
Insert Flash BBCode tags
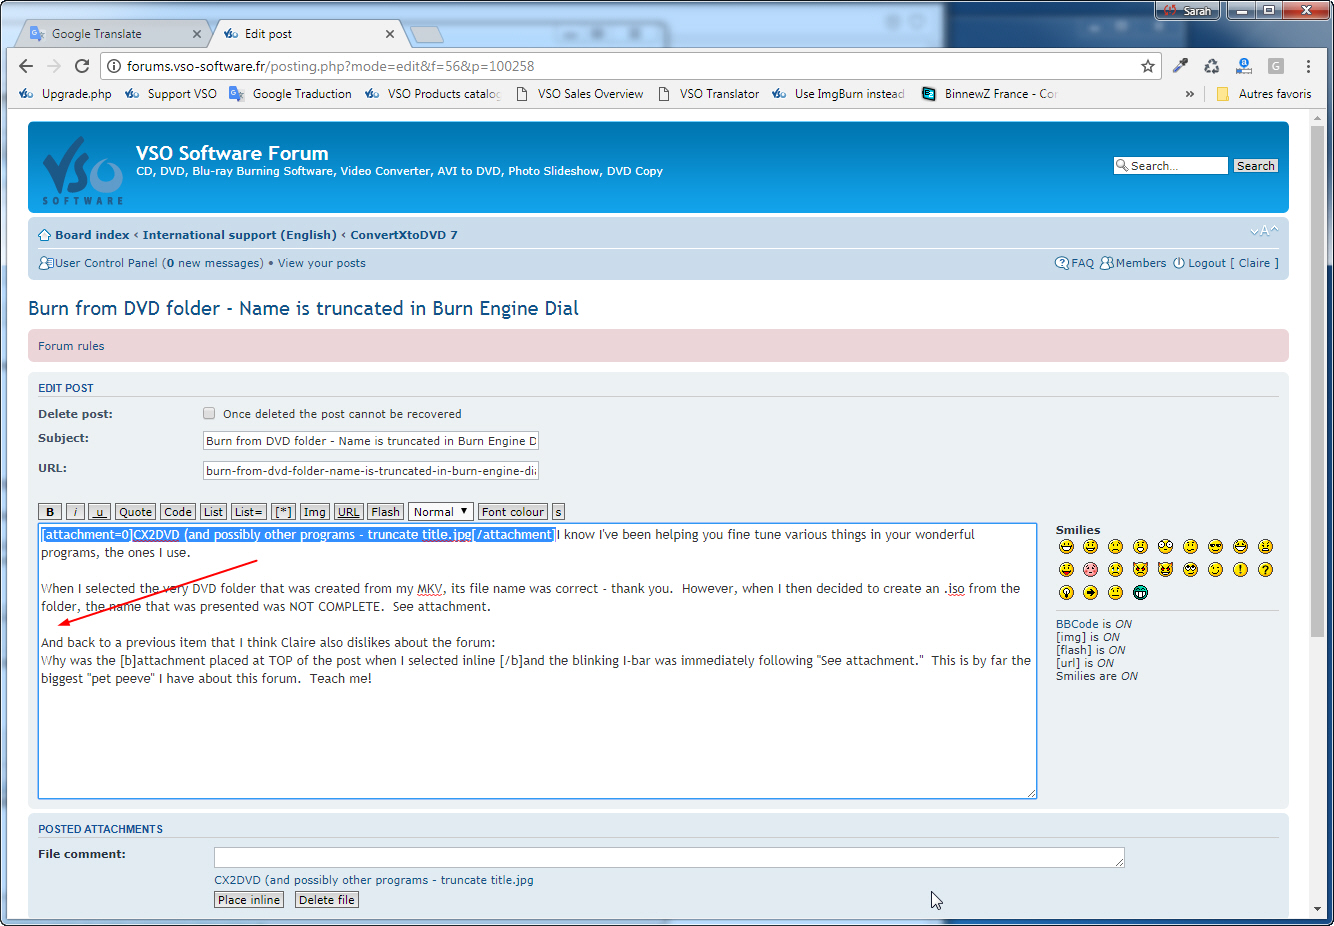coord(385,512)
